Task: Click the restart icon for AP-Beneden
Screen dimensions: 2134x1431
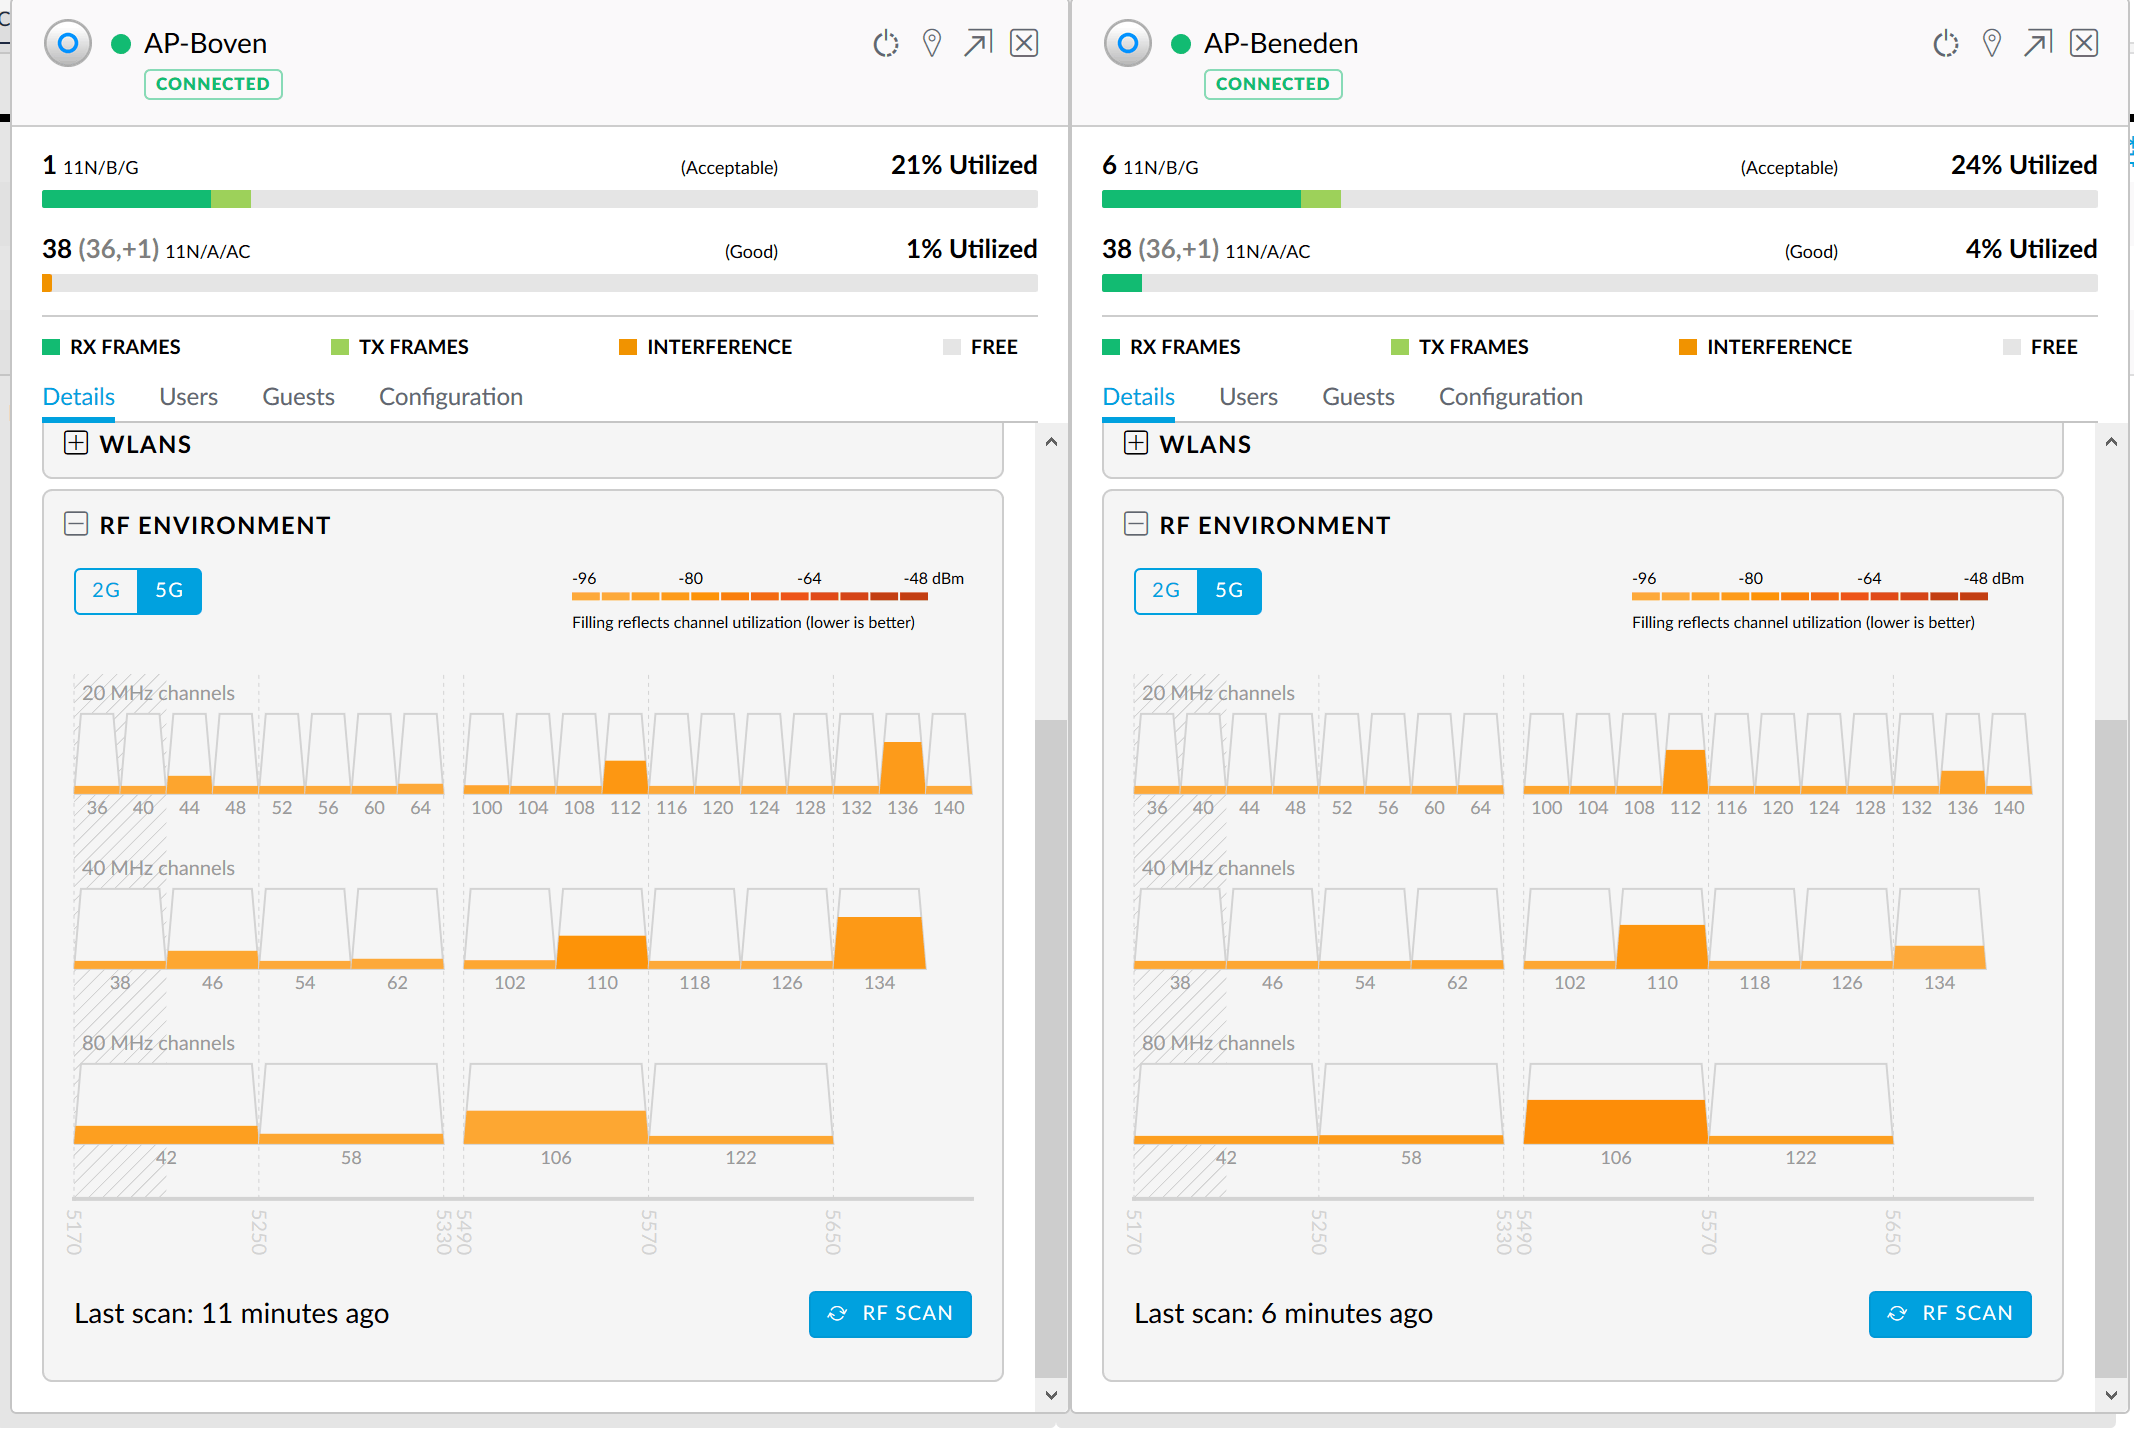Action: click(x=1945, y=44)
